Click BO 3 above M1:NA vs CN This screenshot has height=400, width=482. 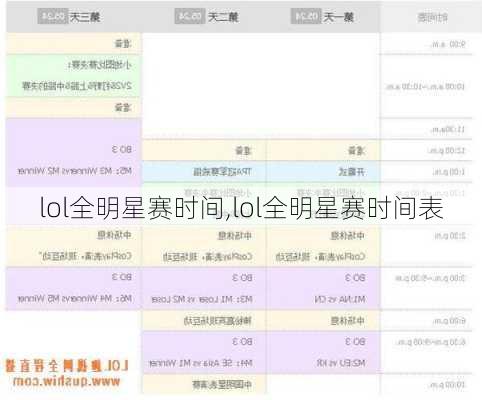[355, 278]
